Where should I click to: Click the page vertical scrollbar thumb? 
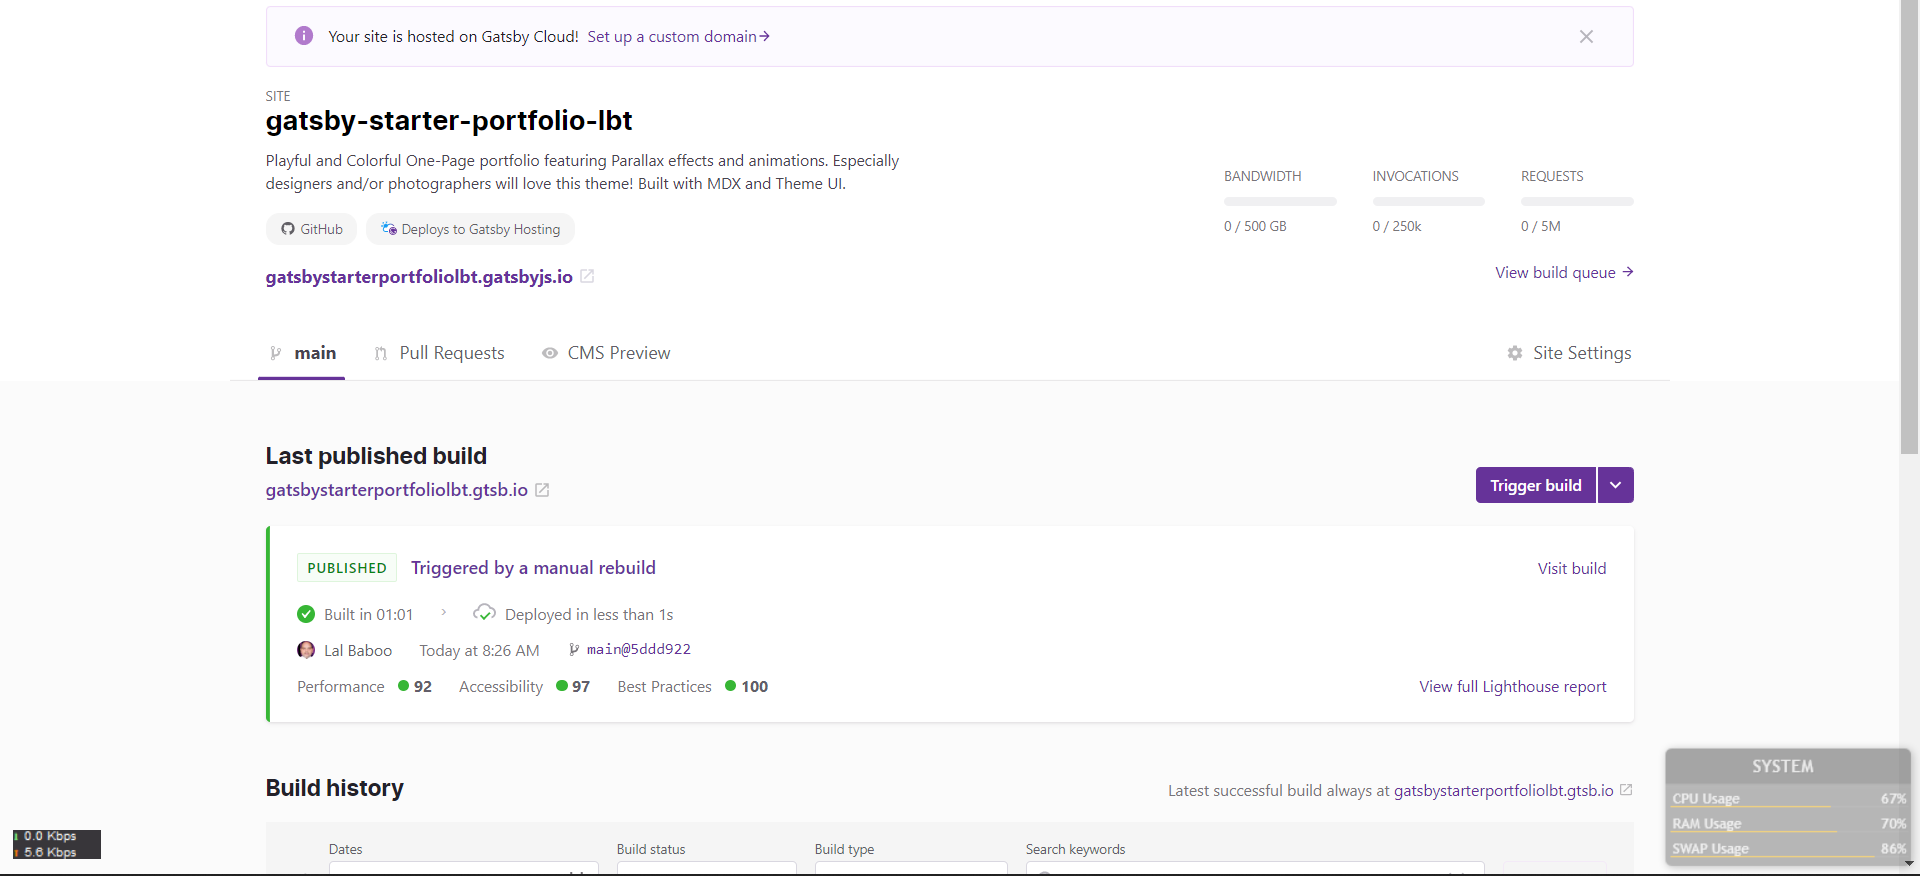1910,227
